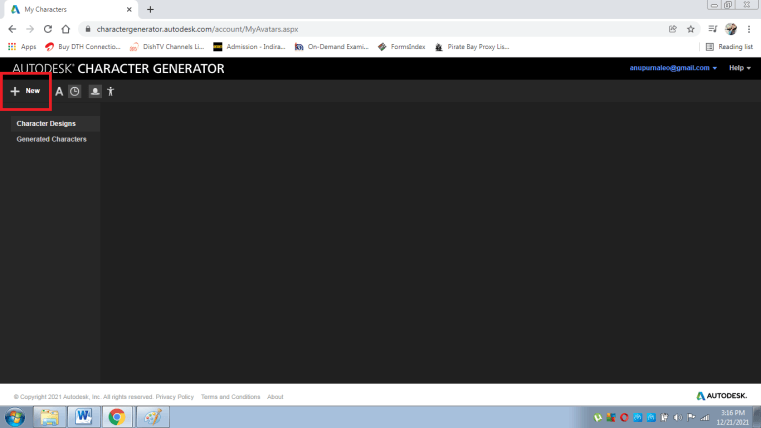Open the Chrome profile avatar
Image resolution: width=761 pixels, height=428 pixels.
click(x=731, y=29)
